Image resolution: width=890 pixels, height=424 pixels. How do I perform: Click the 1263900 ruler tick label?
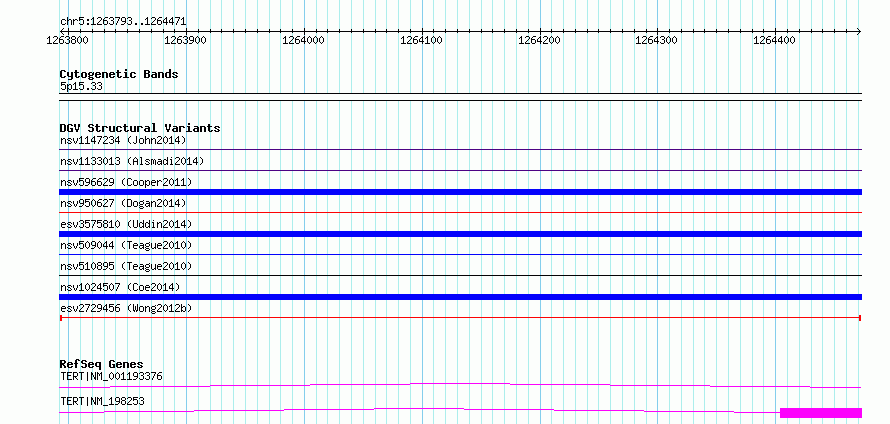coord(186,40)
